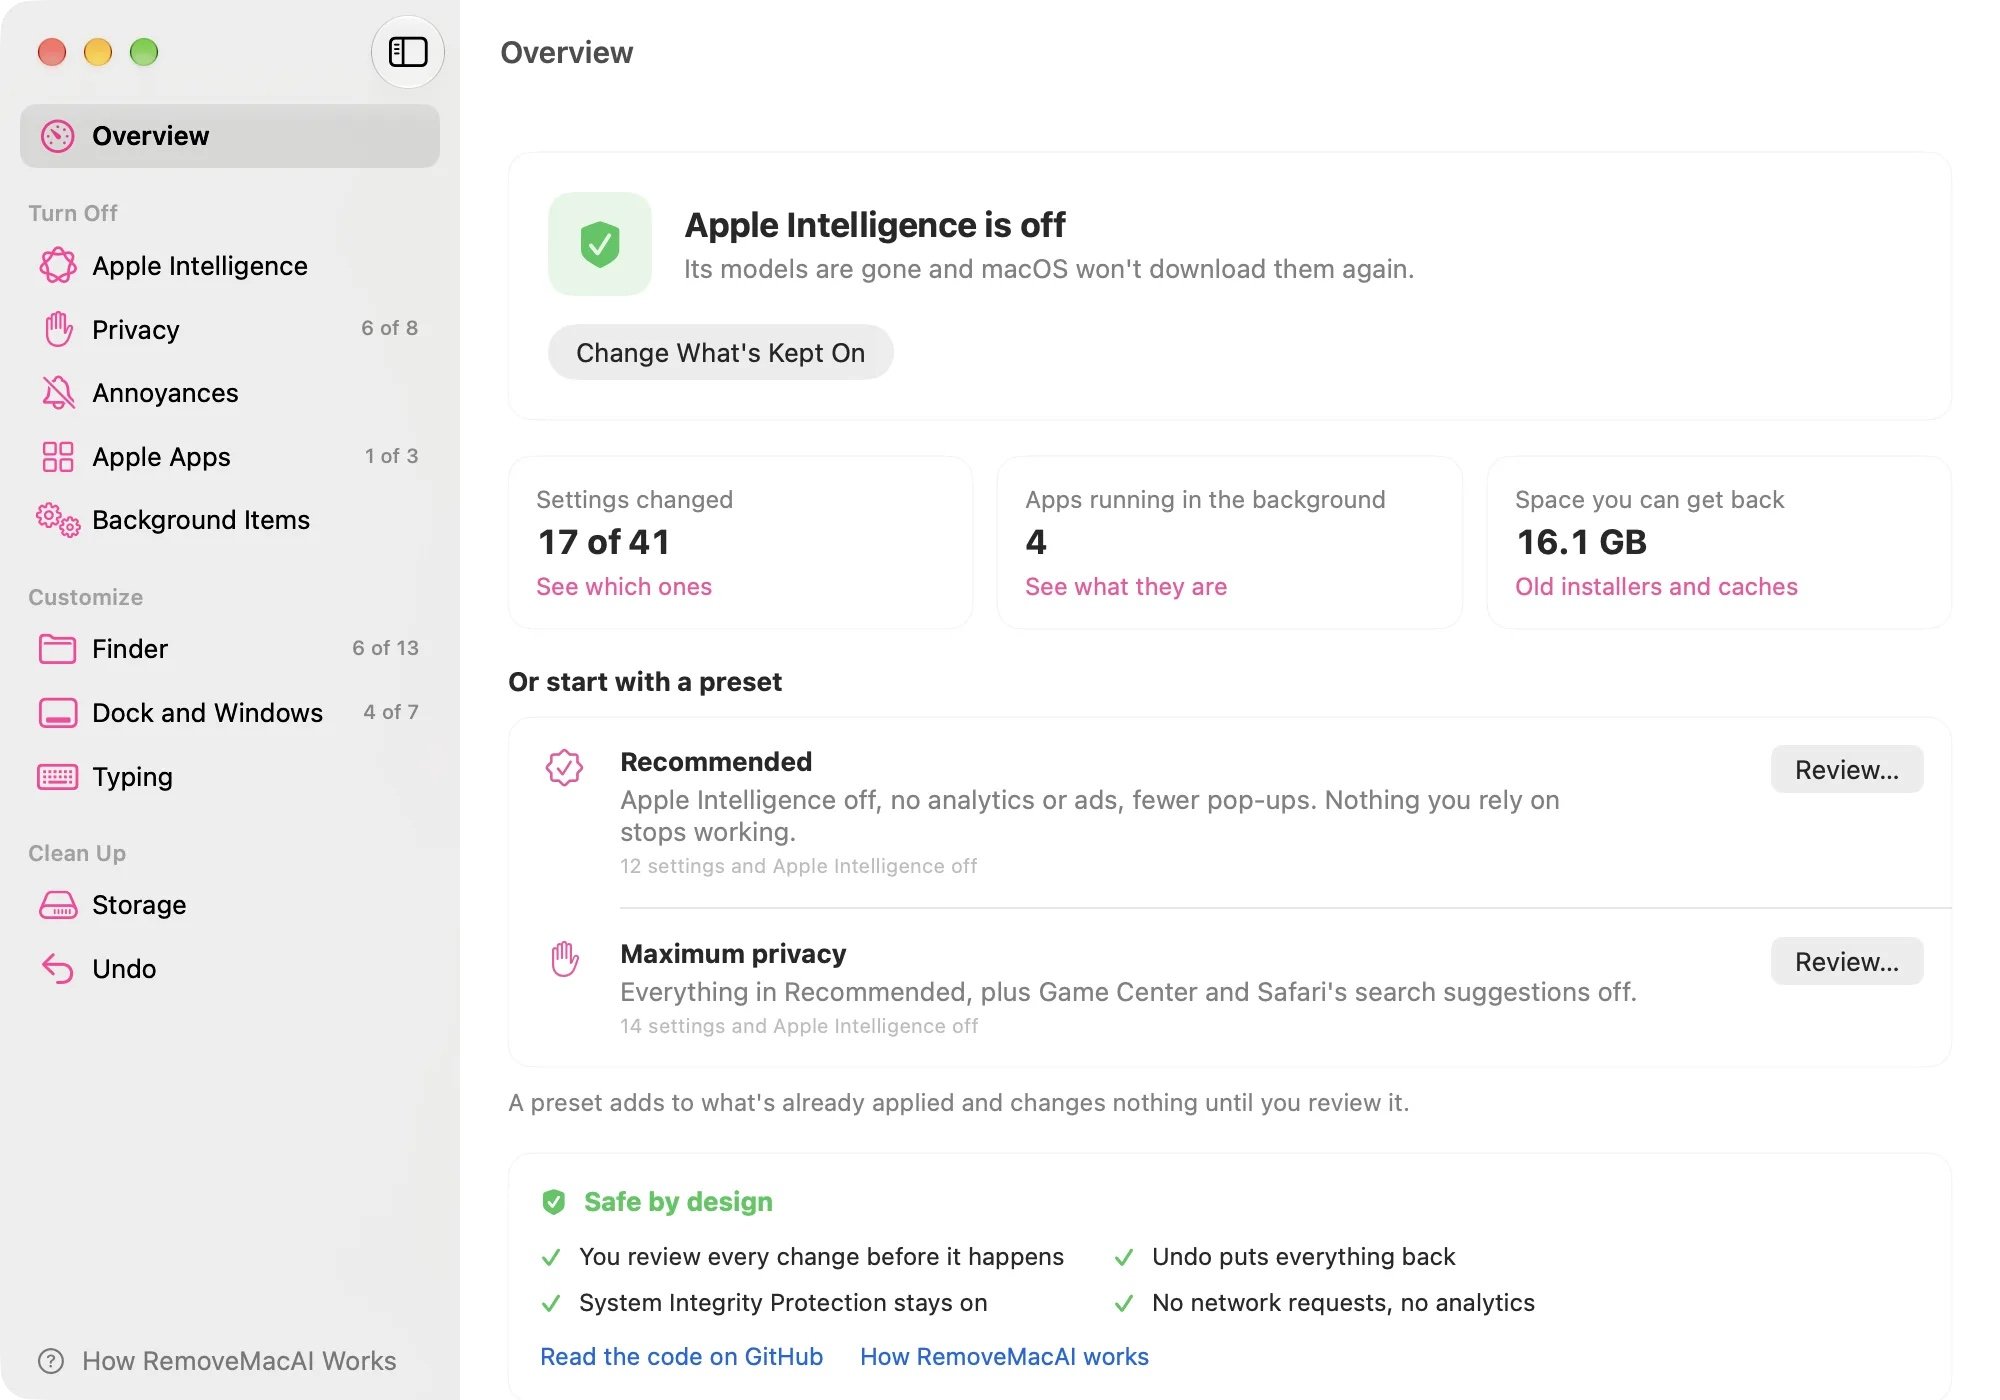Open the Apple Intelligence section
This screenshot has width=2000, height=1400.
[230, 265]
